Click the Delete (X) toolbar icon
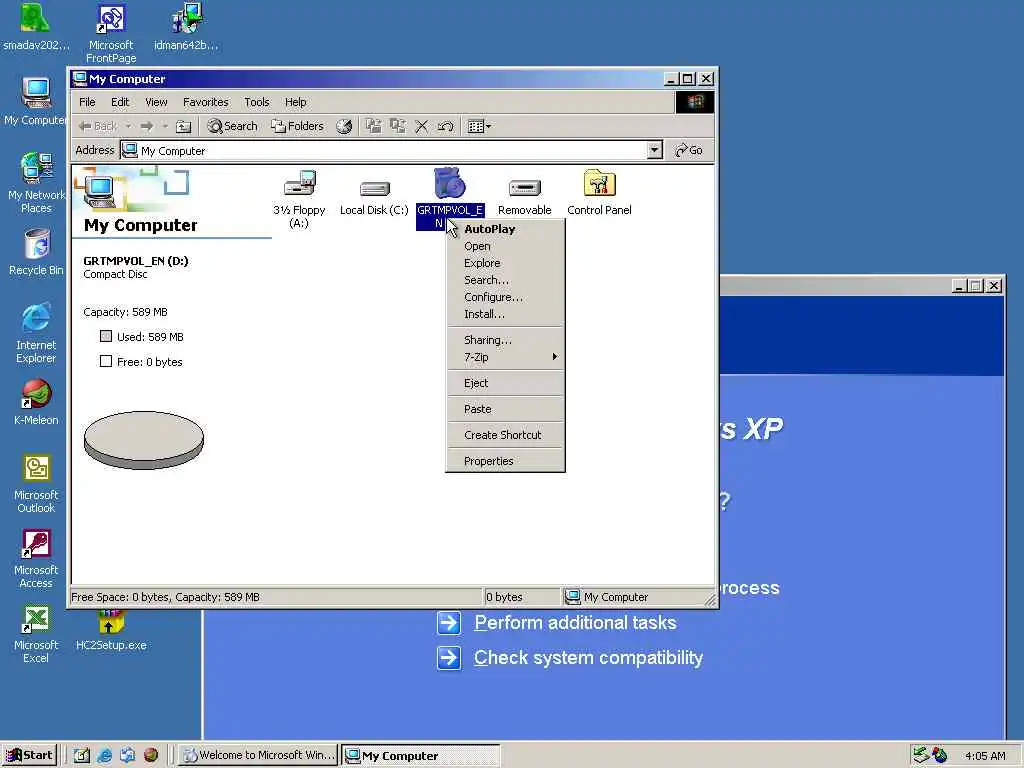 coord(422,127)
